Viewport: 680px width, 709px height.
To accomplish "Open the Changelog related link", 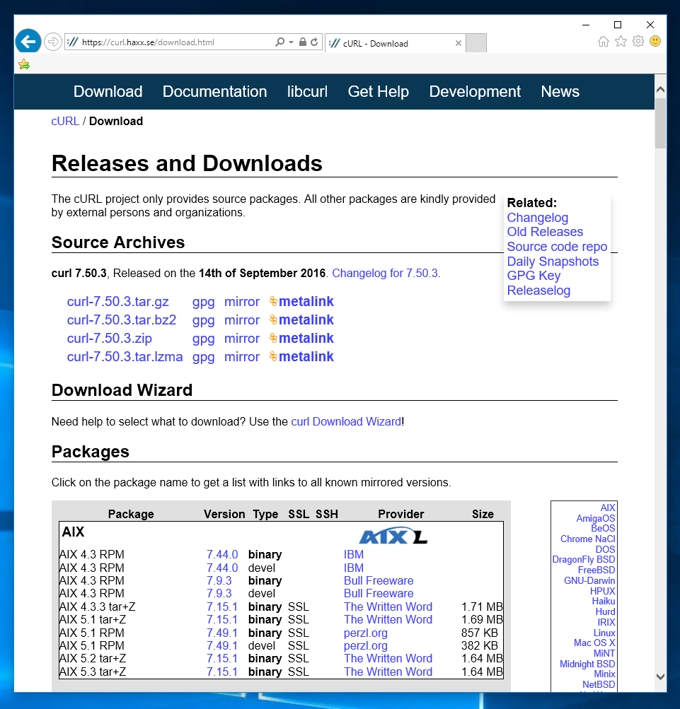I will 538,217.
